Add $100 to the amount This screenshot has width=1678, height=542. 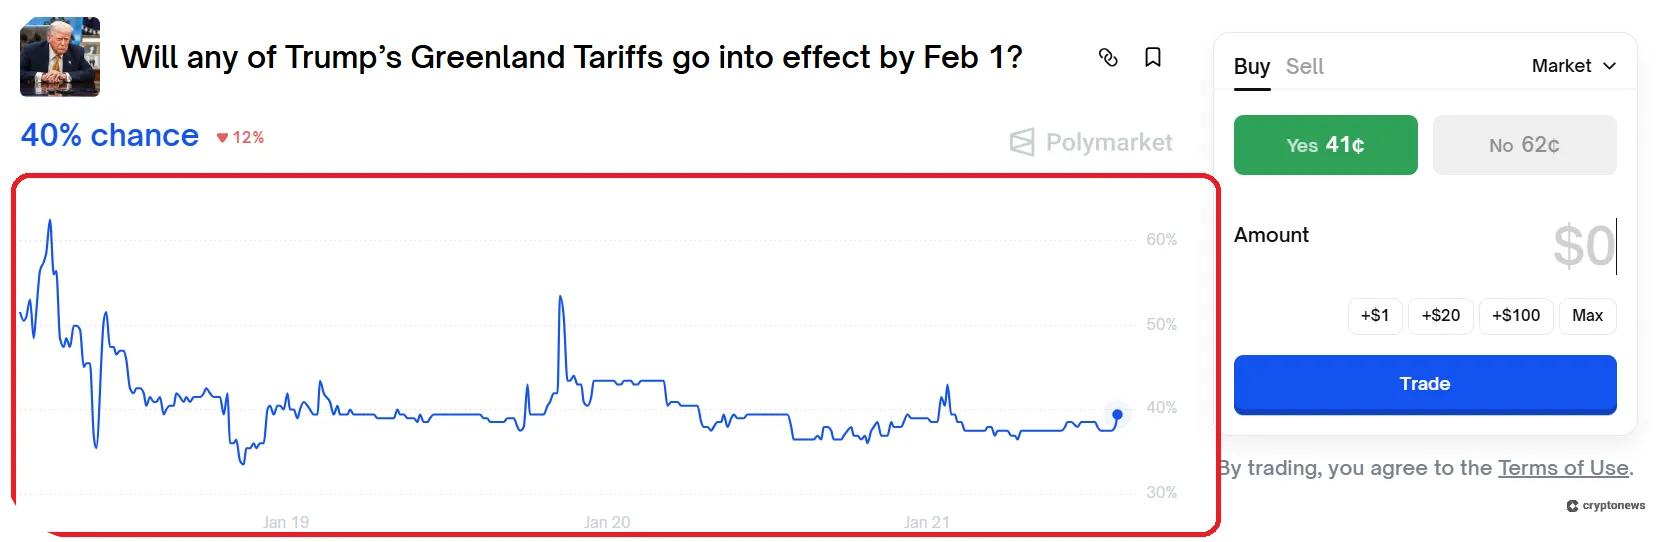click(1516, 316)
